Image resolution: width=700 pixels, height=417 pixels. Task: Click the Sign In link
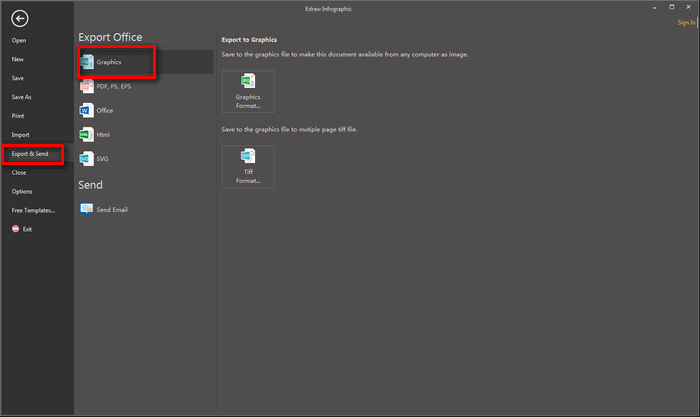[x=686, y=22]
